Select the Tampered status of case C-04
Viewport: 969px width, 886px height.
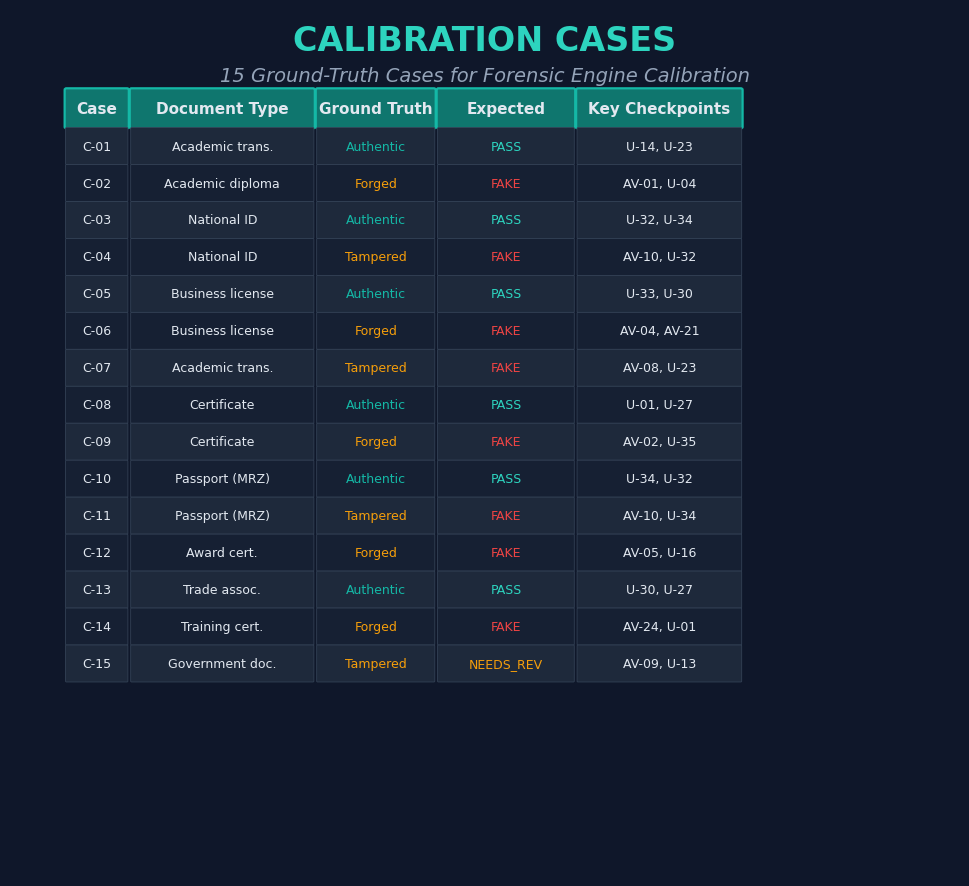(375, 256)
